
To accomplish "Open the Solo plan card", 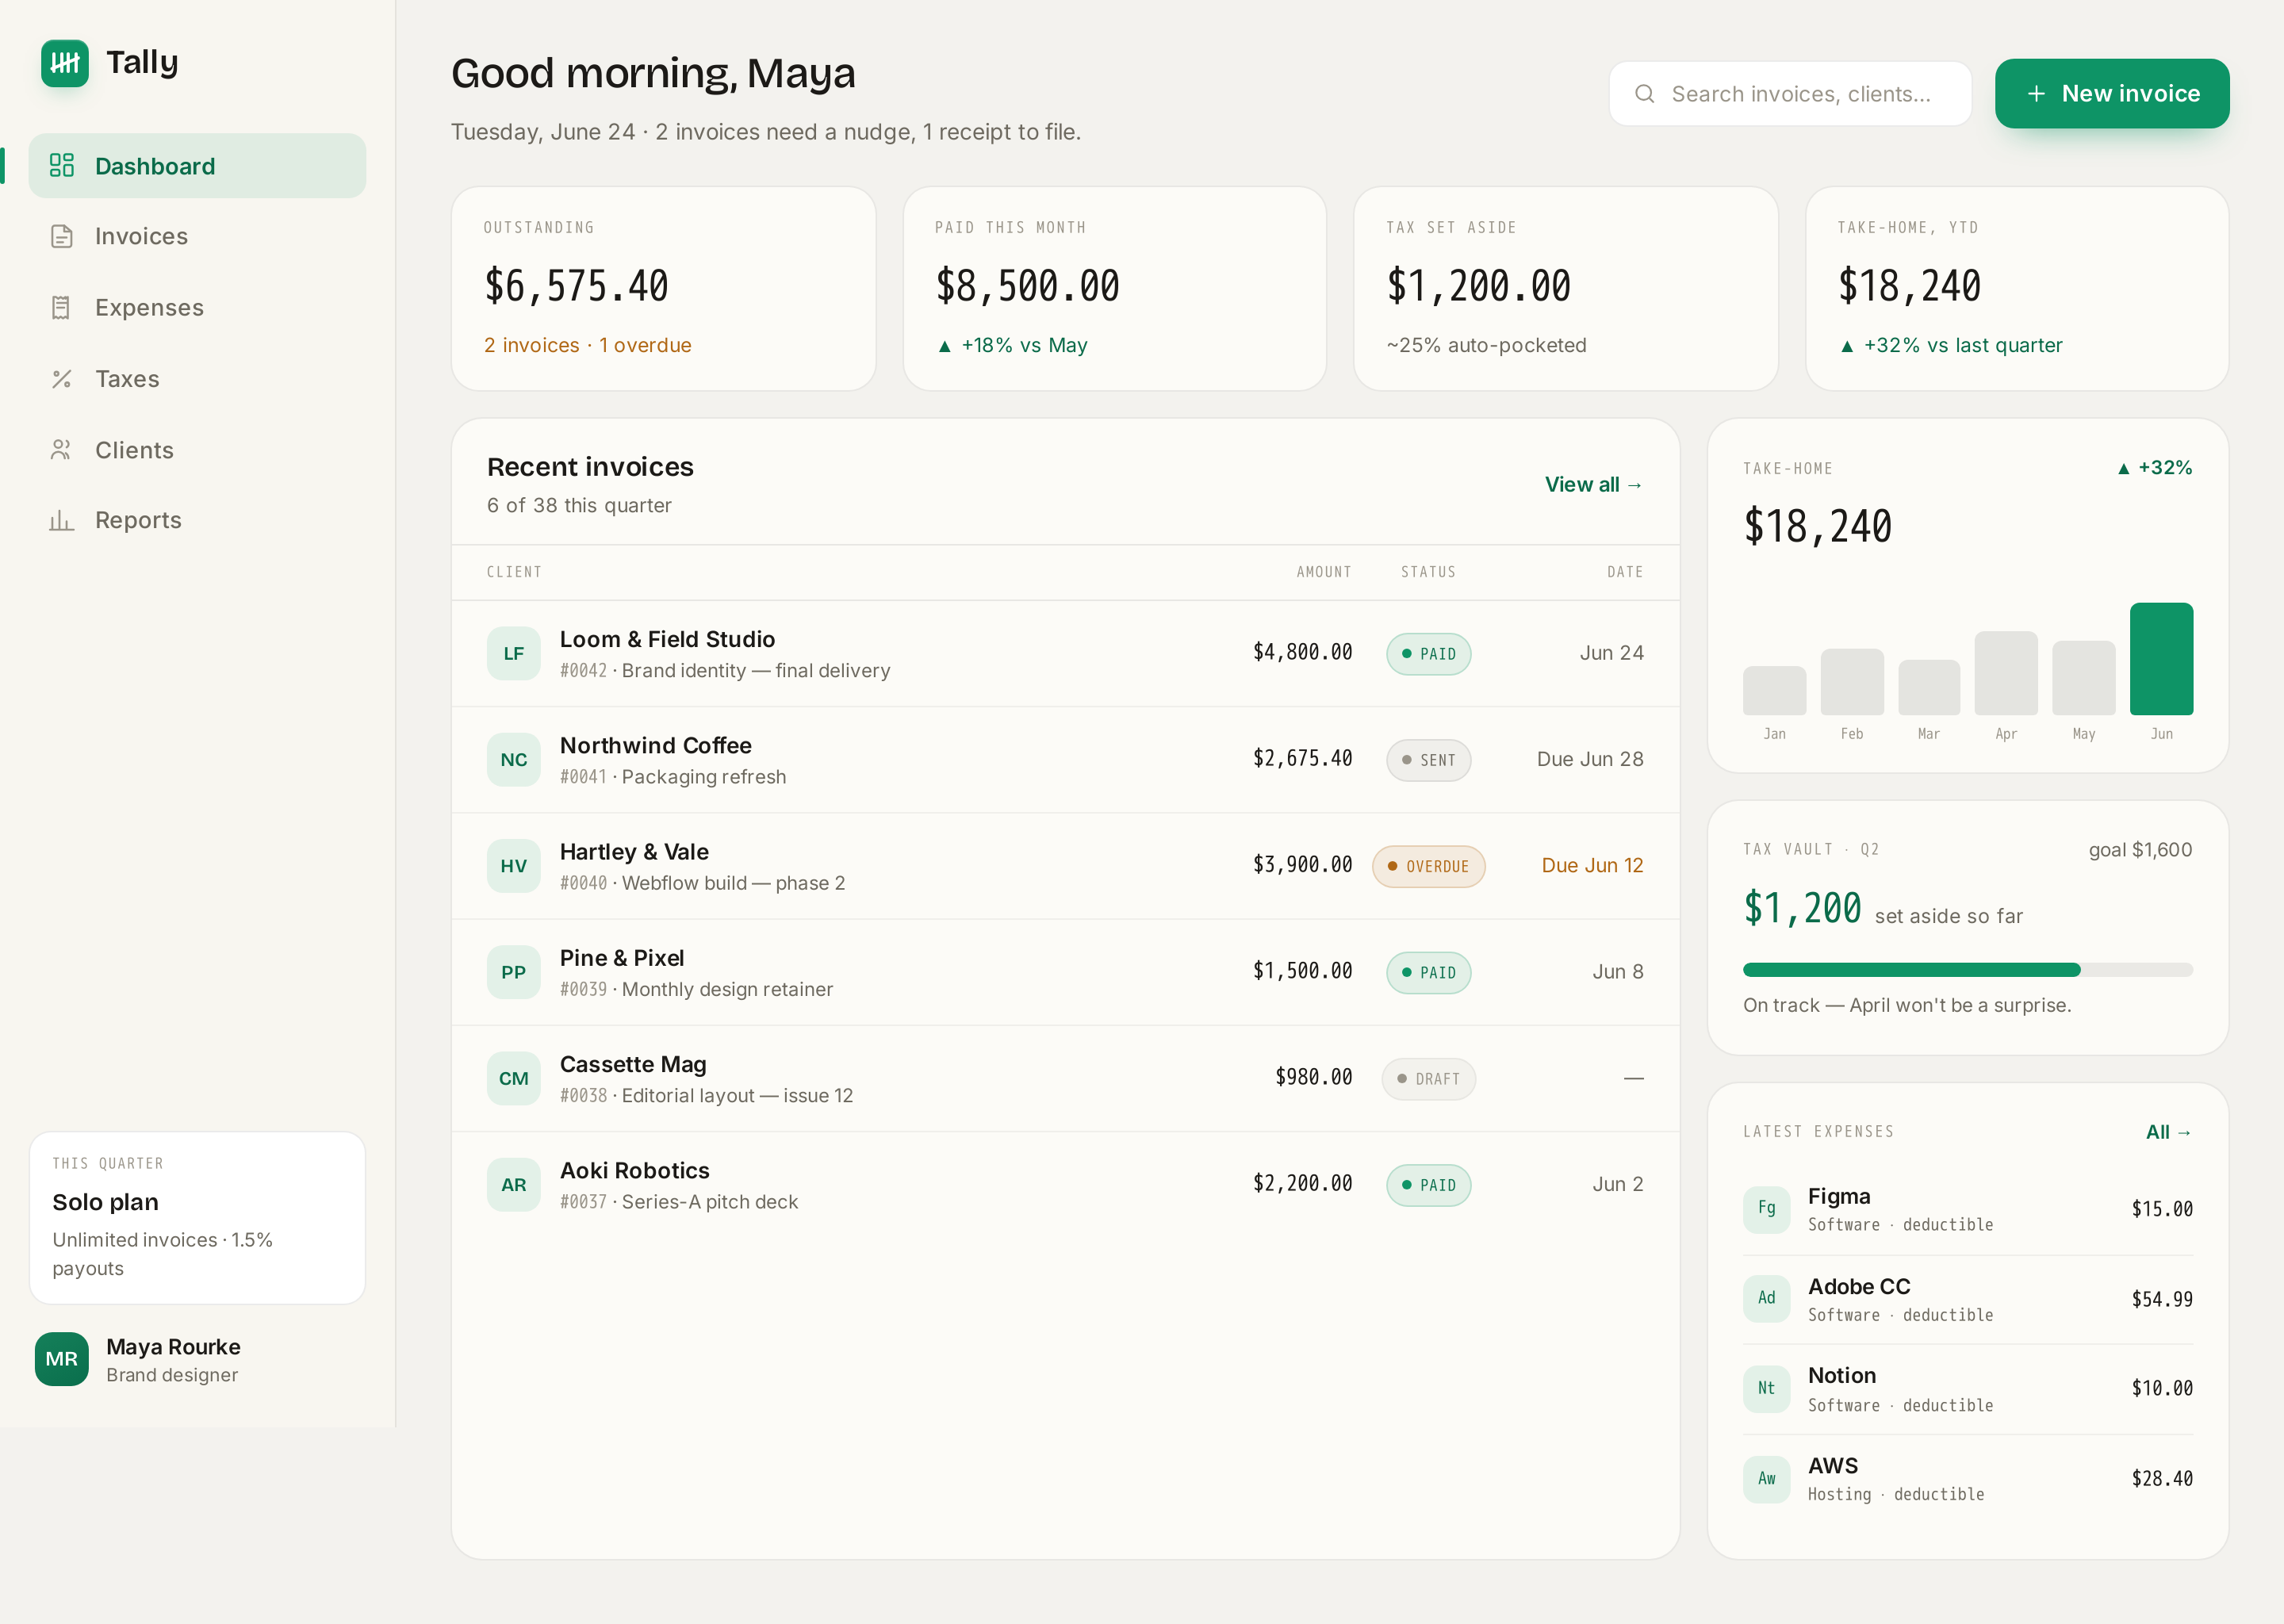I will pos(197,1218).
